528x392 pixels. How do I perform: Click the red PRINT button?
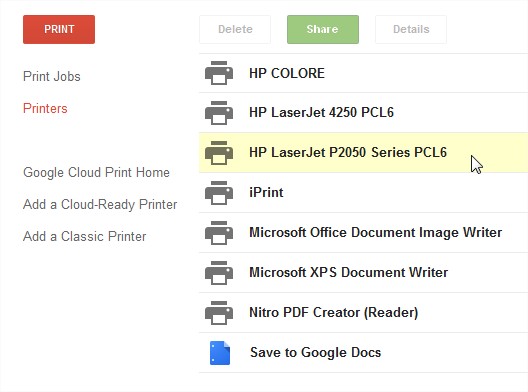point(59,29)
